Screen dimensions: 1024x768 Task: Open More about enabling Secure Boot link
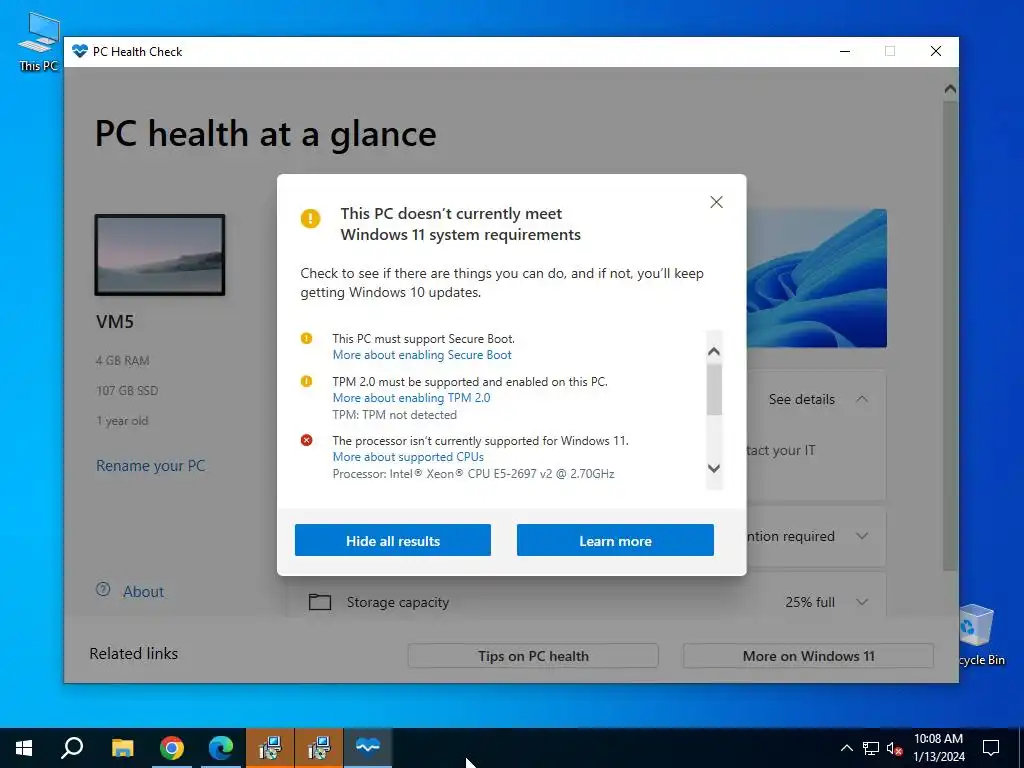click(x=422, y=355)
